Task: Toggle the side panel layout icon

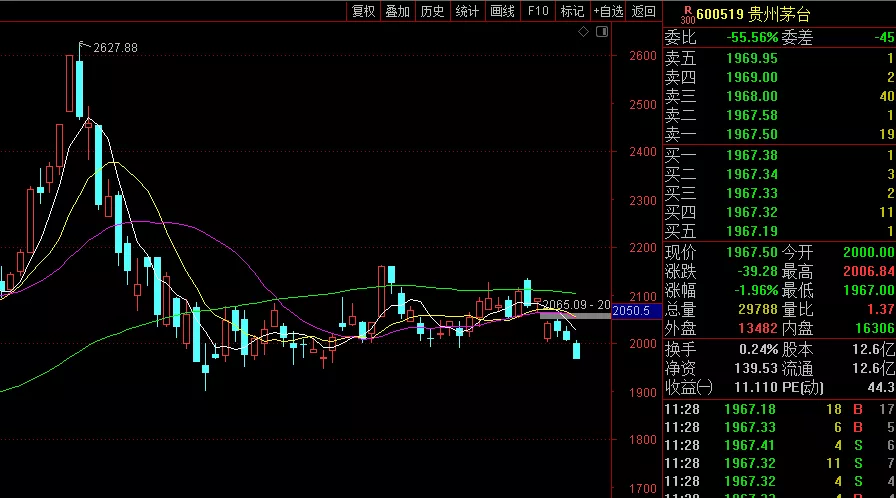Action: [602, 32]
